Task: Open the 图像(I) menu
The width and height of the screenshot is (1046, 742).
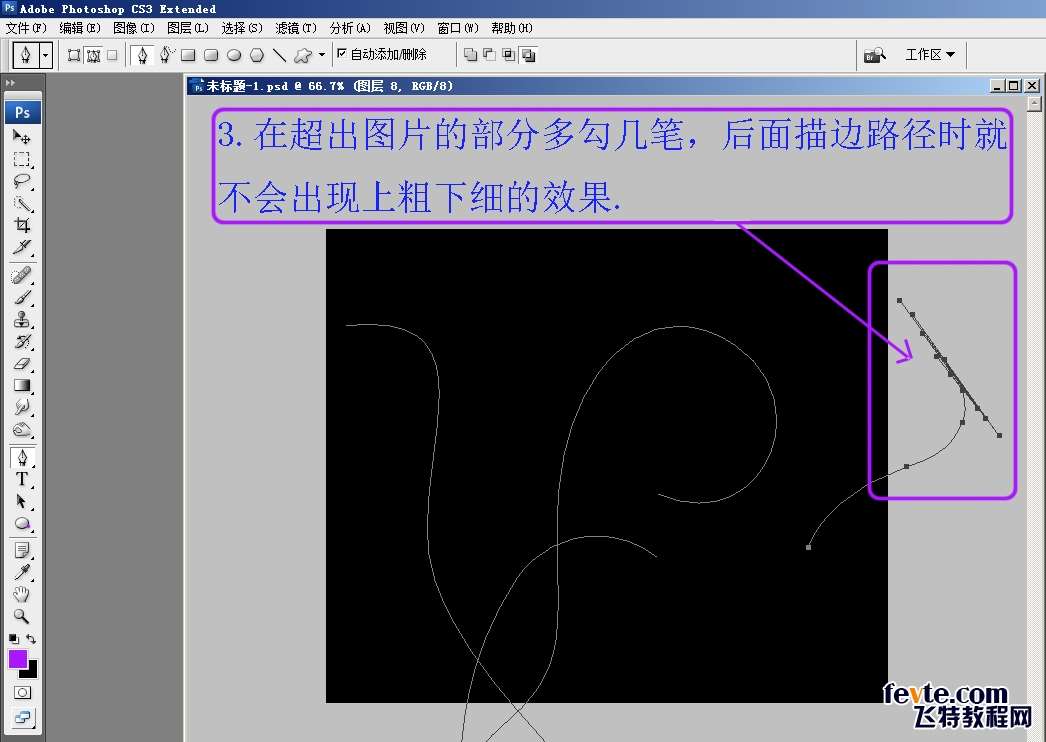Action: tap(134, 28)
